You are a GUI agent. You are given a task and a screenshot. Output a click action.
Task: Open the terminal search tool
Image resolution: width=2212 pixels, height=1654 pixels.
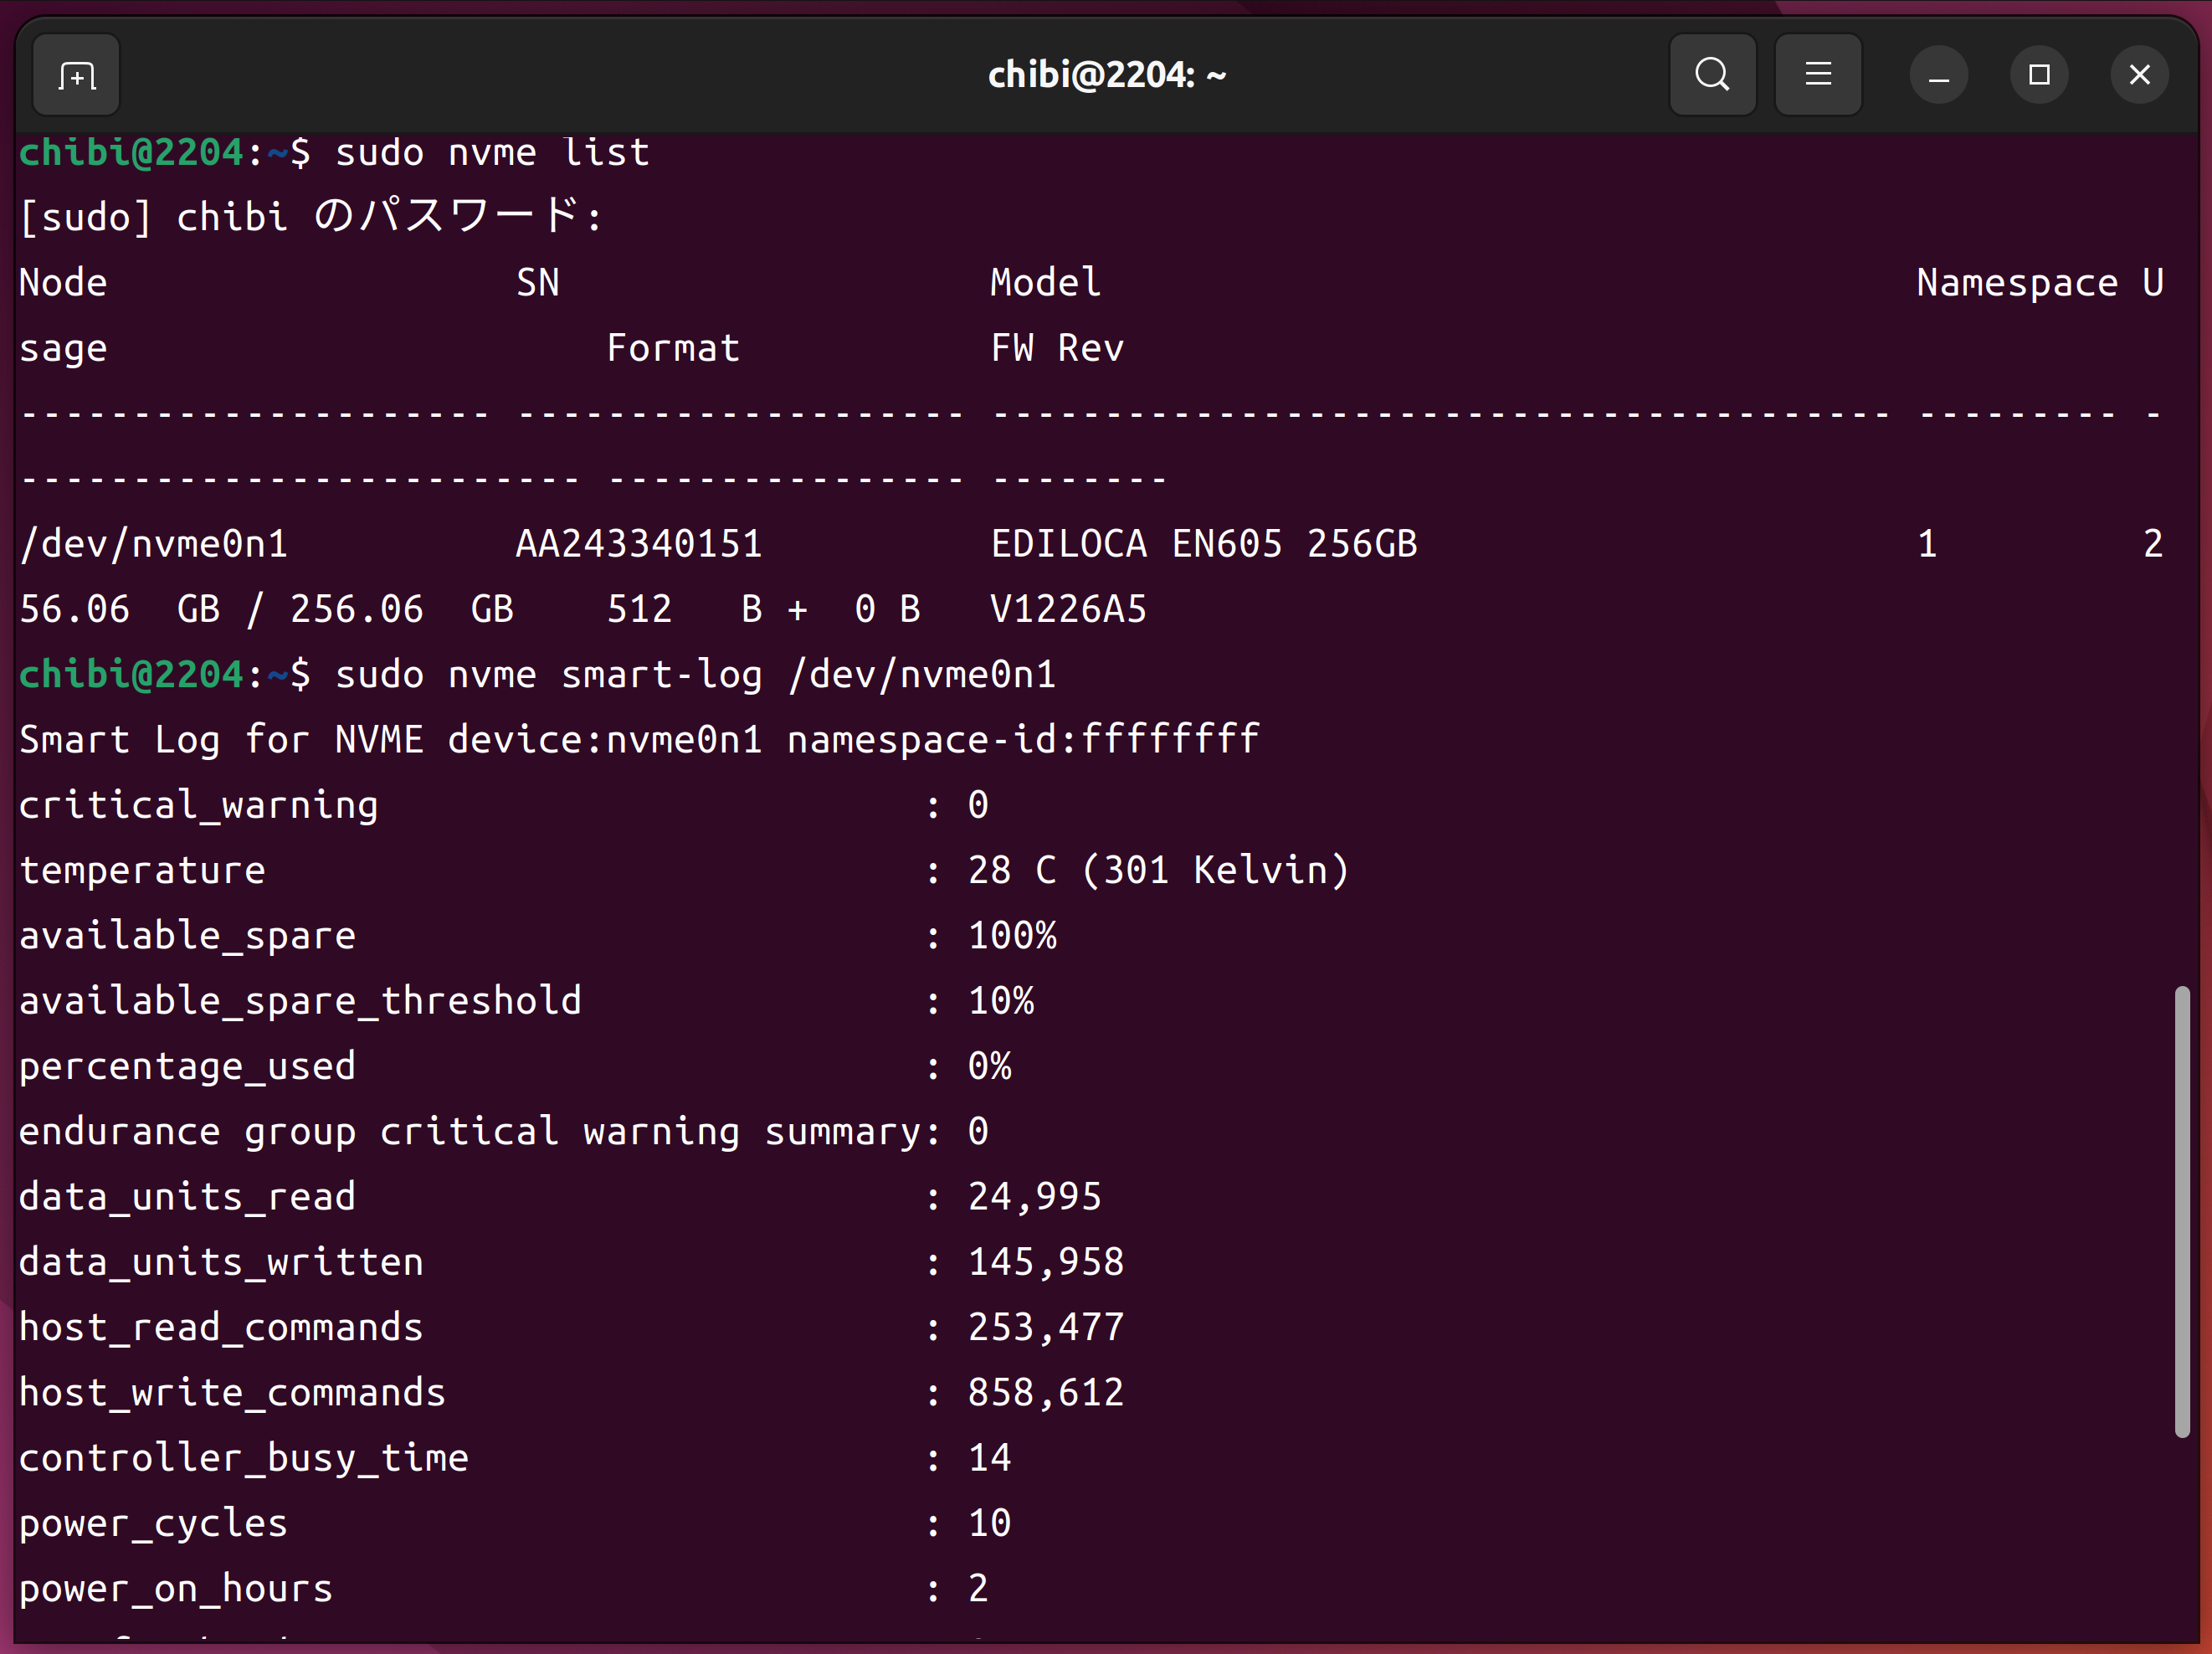(1712, 75)
